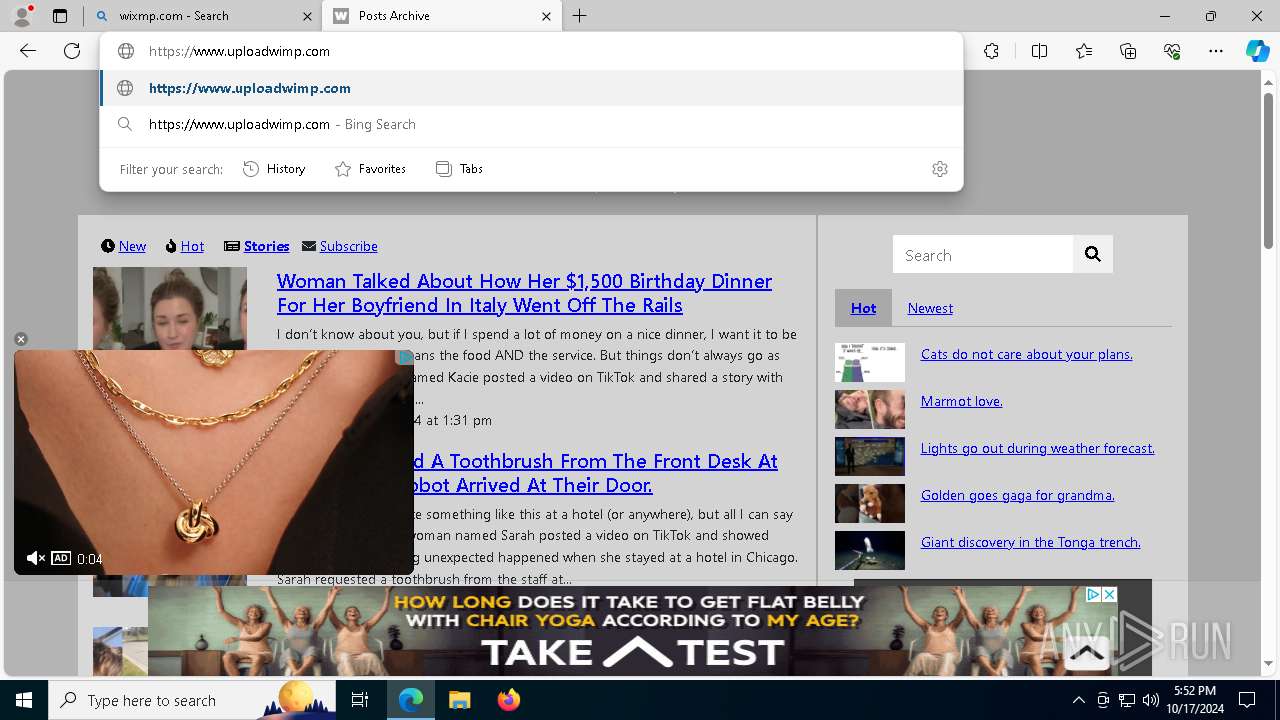The height and width of the screenshot is (720, 1280).
Task: Click the Cats do not care thumbnail
Action: point(870,362)
